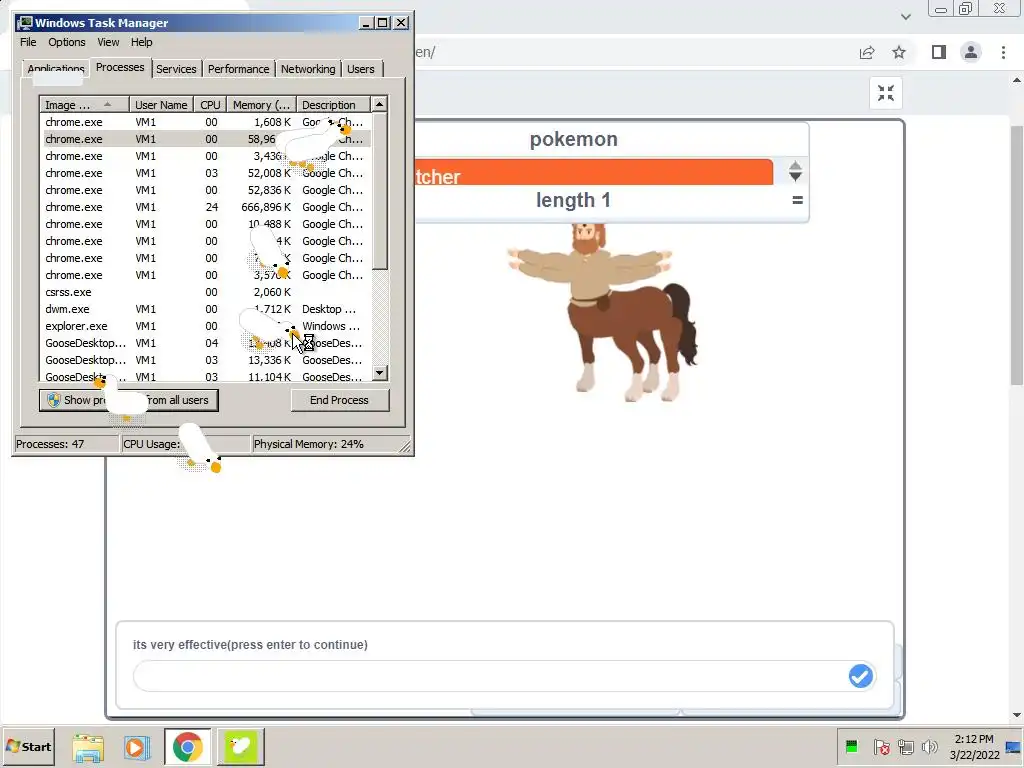This screenshot has height=768, width=1024.
Task: Sort processes by CPU column
Action: point(210,104)
